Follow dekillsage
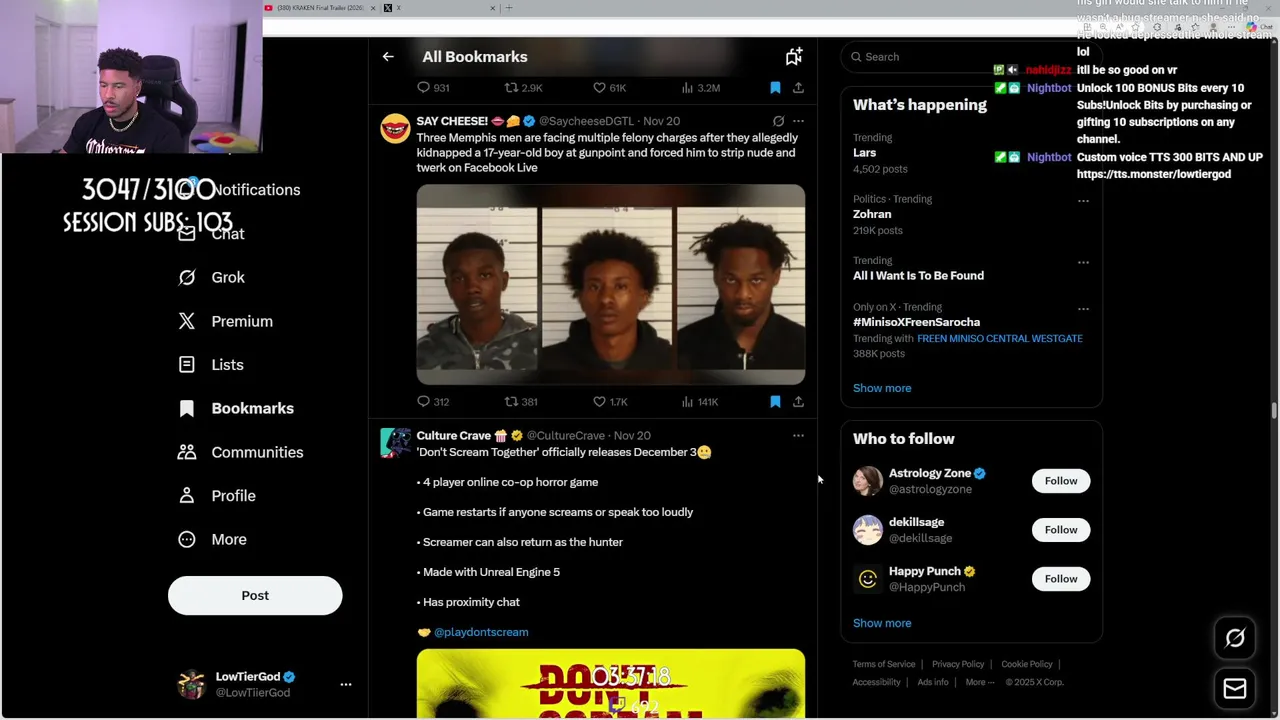 1061,530
